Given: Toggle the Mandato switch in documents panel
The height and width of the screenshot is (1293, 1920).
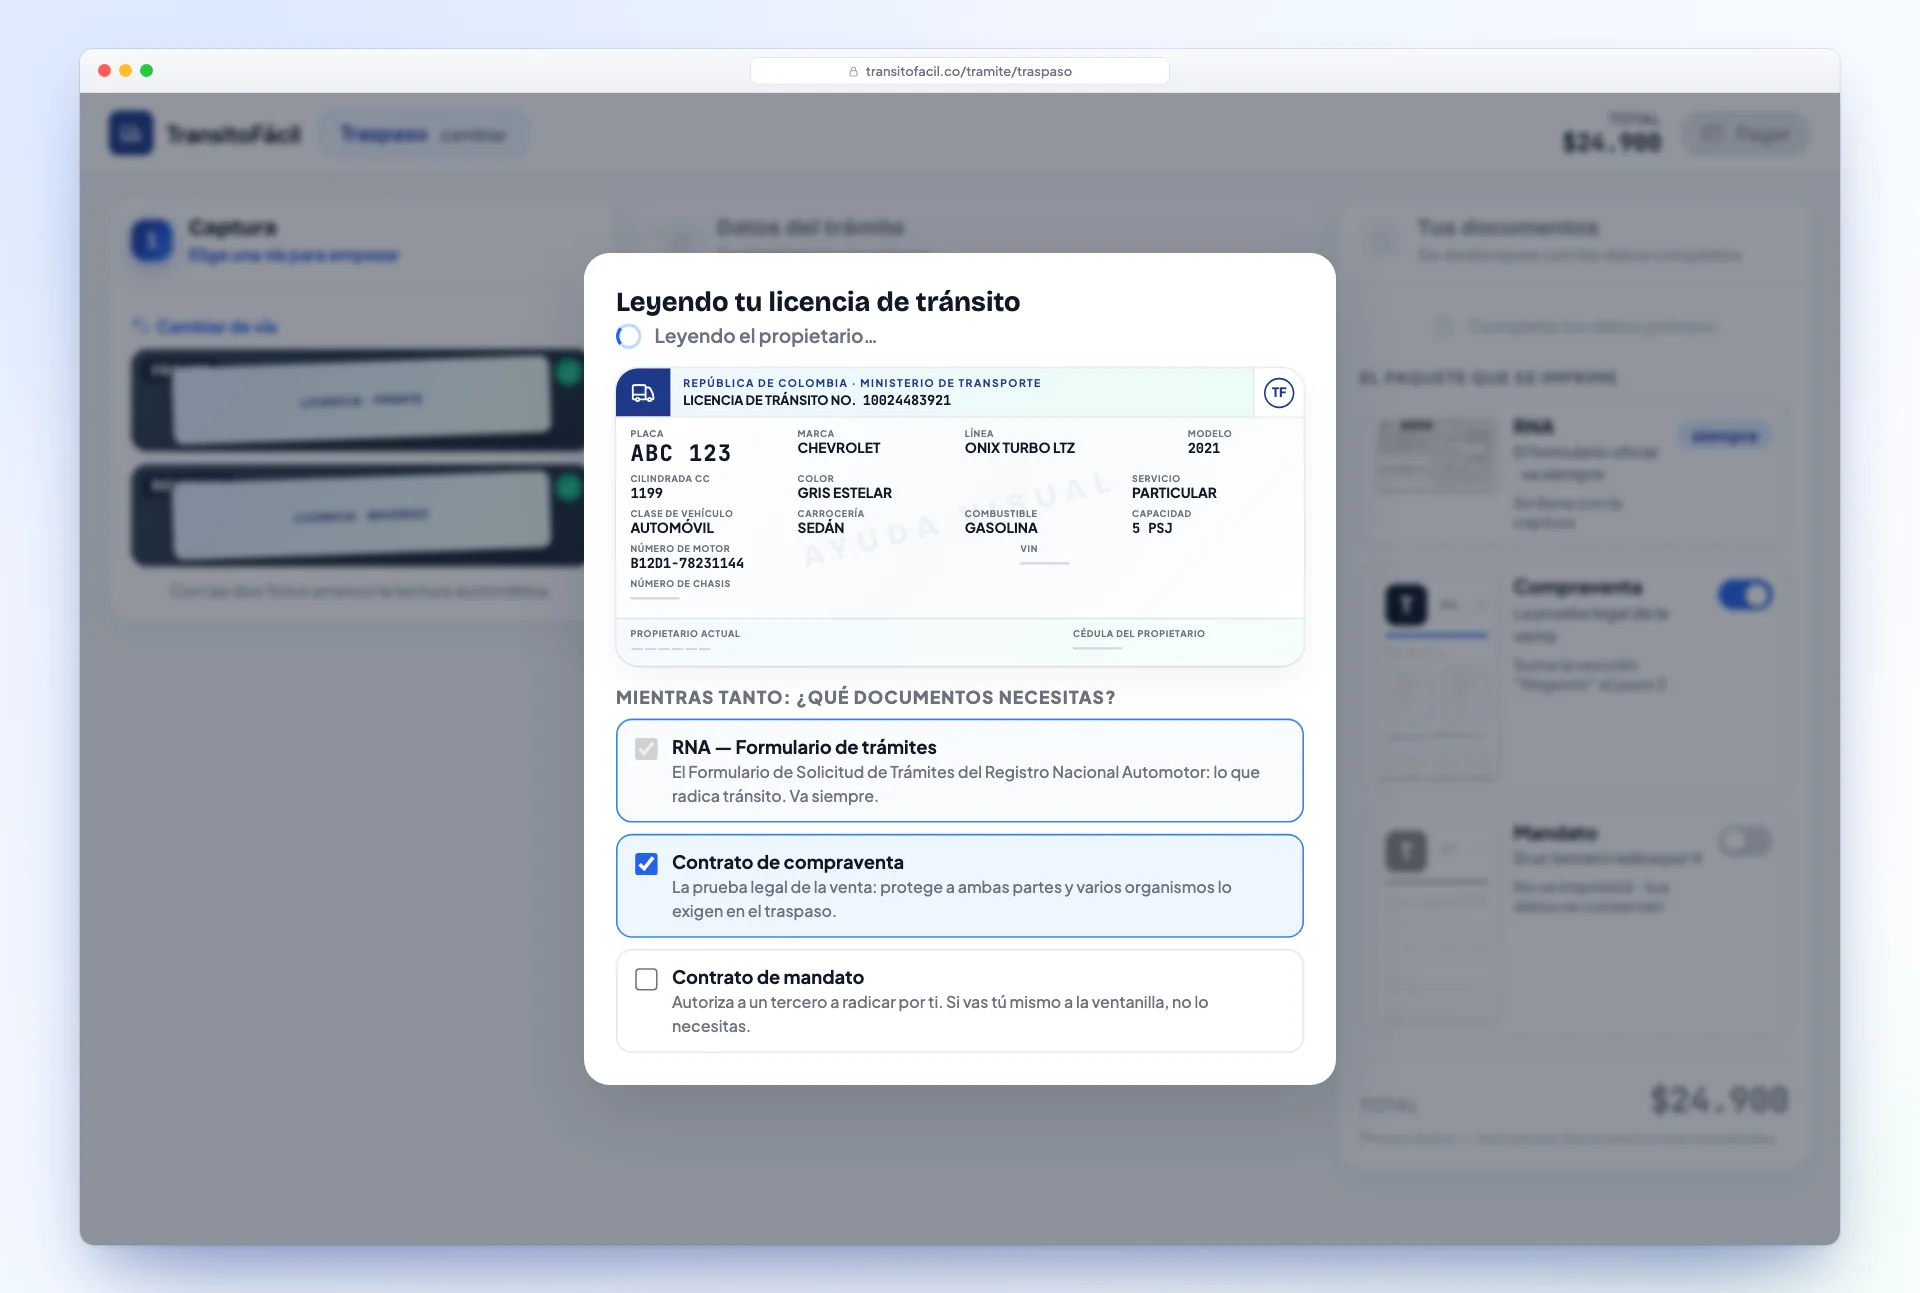Looking at the screenshot, I should coord(1745,842).
